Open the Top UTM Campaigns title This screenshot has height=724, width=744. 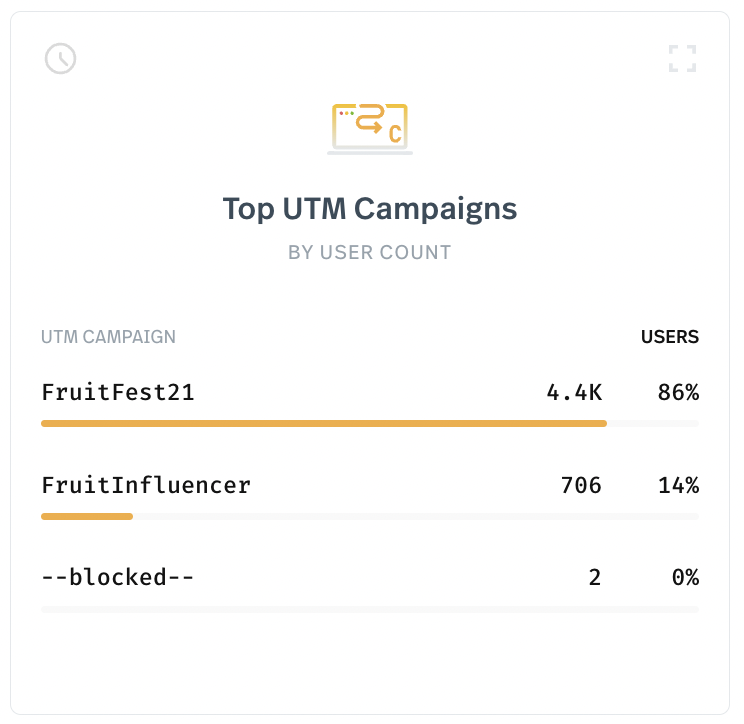point(370,209)
